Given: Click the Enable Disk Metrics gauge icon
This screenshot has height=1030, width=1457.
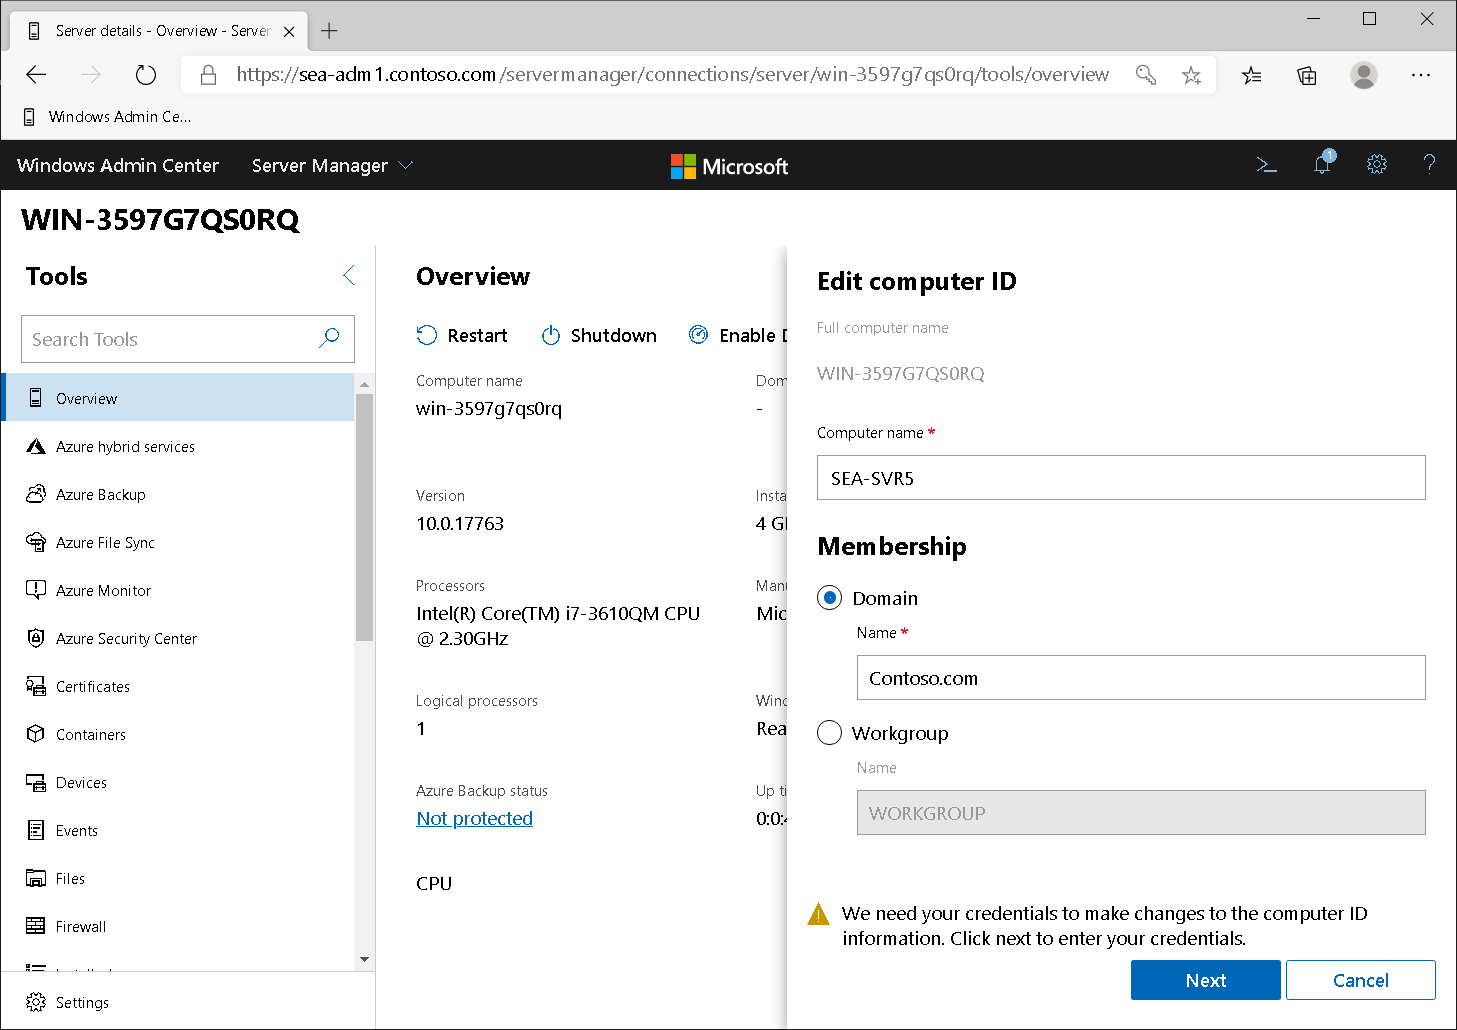Looking at the screenshot, I should click(x=699, y=335).
